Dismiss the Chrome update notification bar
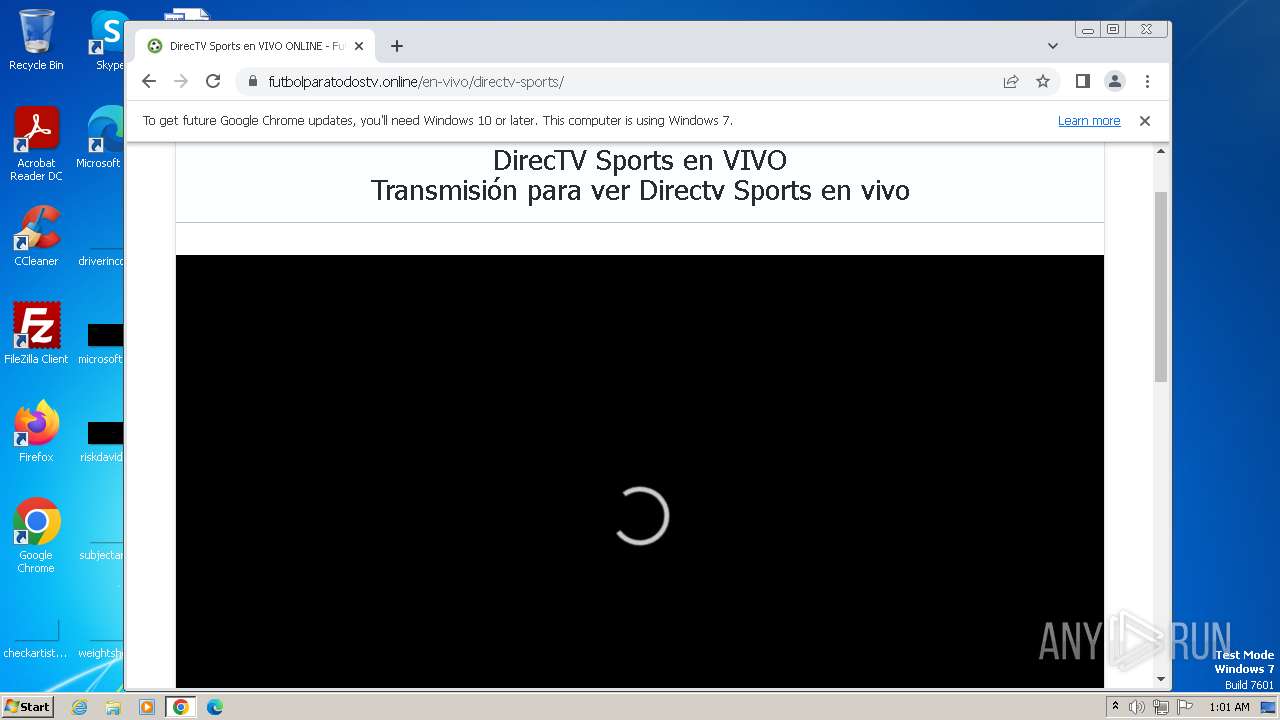The image size is (1280, 720). (x=1145, y=121)
